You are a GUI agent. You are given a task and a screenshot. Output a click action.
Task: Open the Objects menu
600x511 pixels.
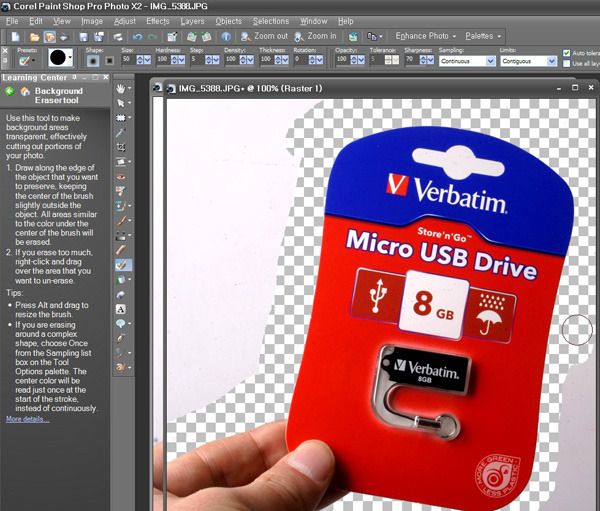228,21
